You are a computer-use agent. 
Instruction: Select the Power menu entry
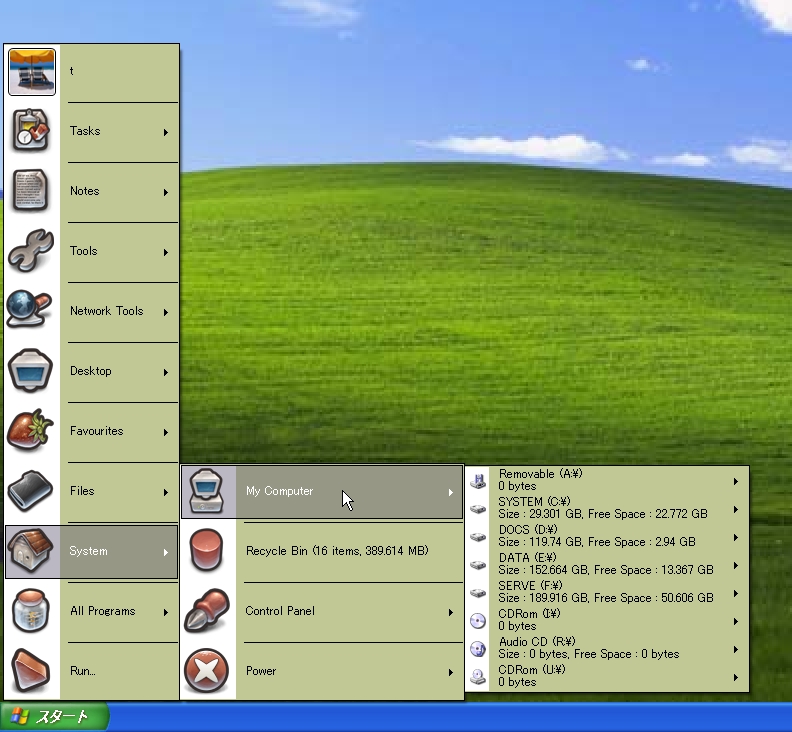pyautogui.click(x=322, y=671)
